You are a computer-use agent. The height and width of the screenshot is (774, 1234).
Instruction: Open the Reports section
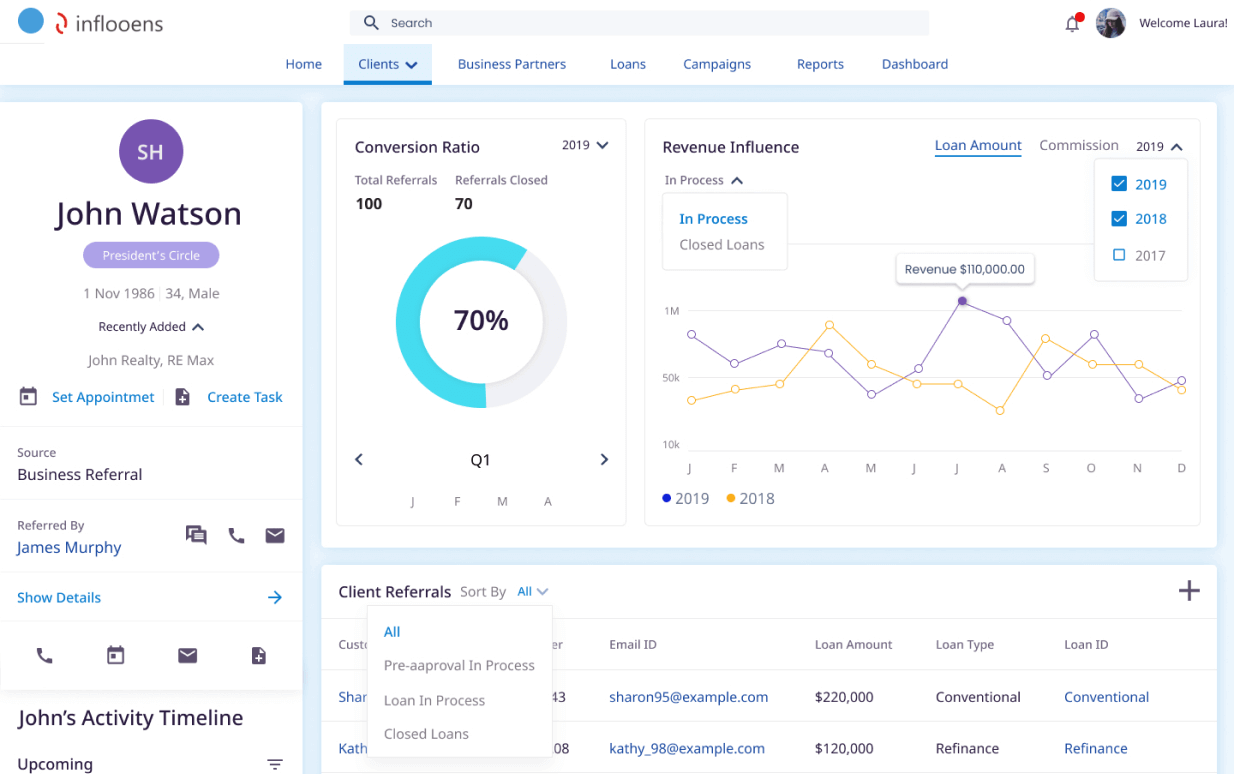[x=819, y=63]
